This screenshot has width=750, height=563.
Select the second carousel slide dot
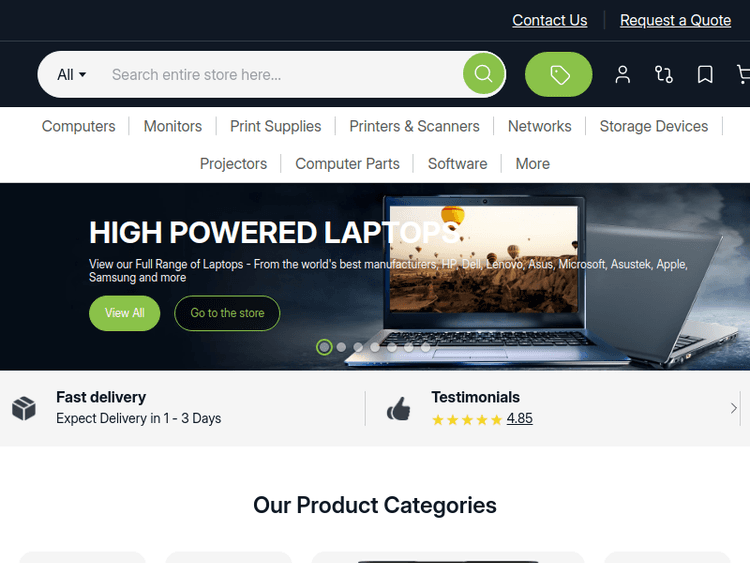(x=341, y=347)
